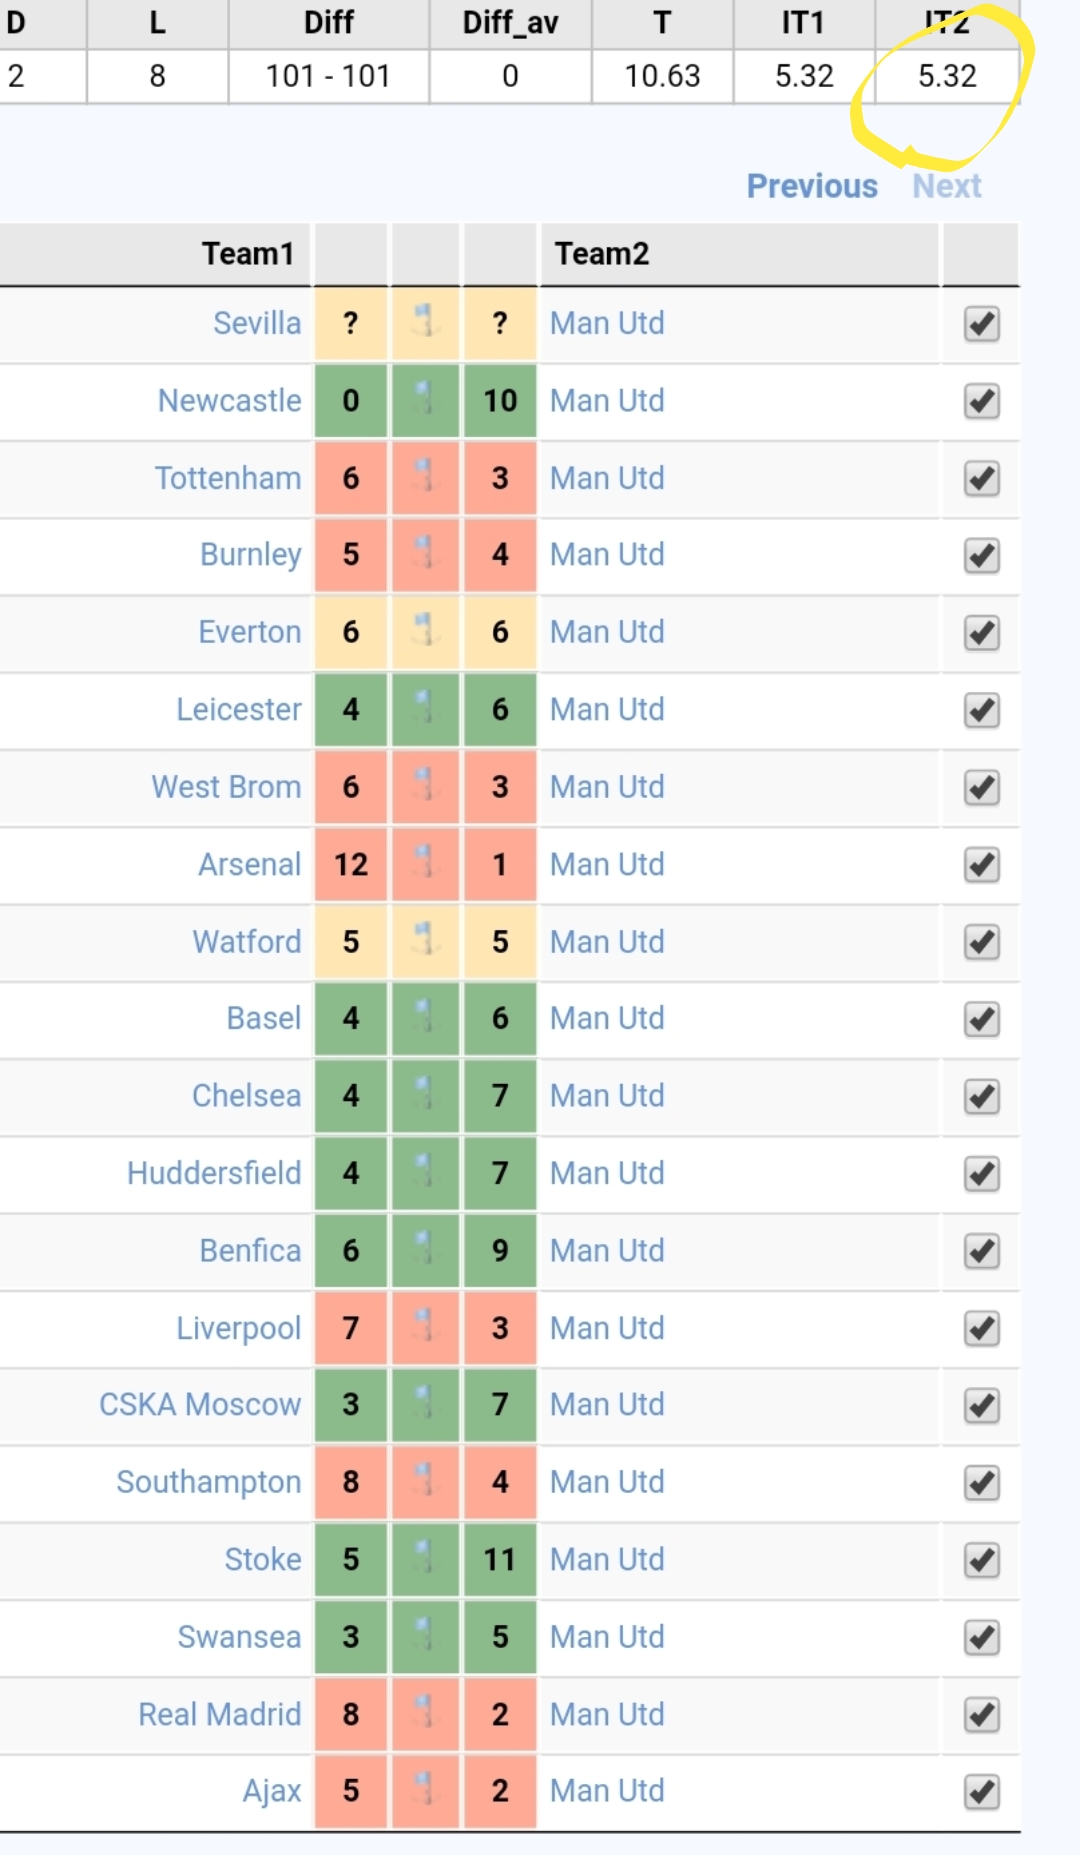The width and height of the screenshot is (1080, 1855).
Task: Select the orange score cell for Southampton
Action: coord(351,1482)
